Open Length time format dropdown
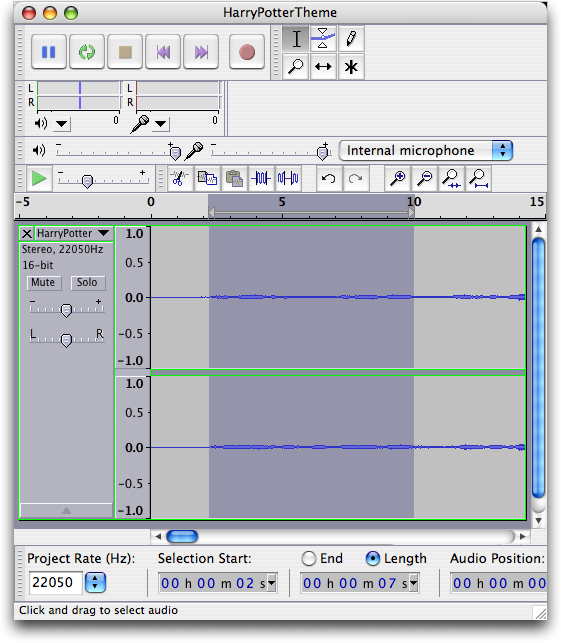561x643 pixels. [x=413, y=583]
